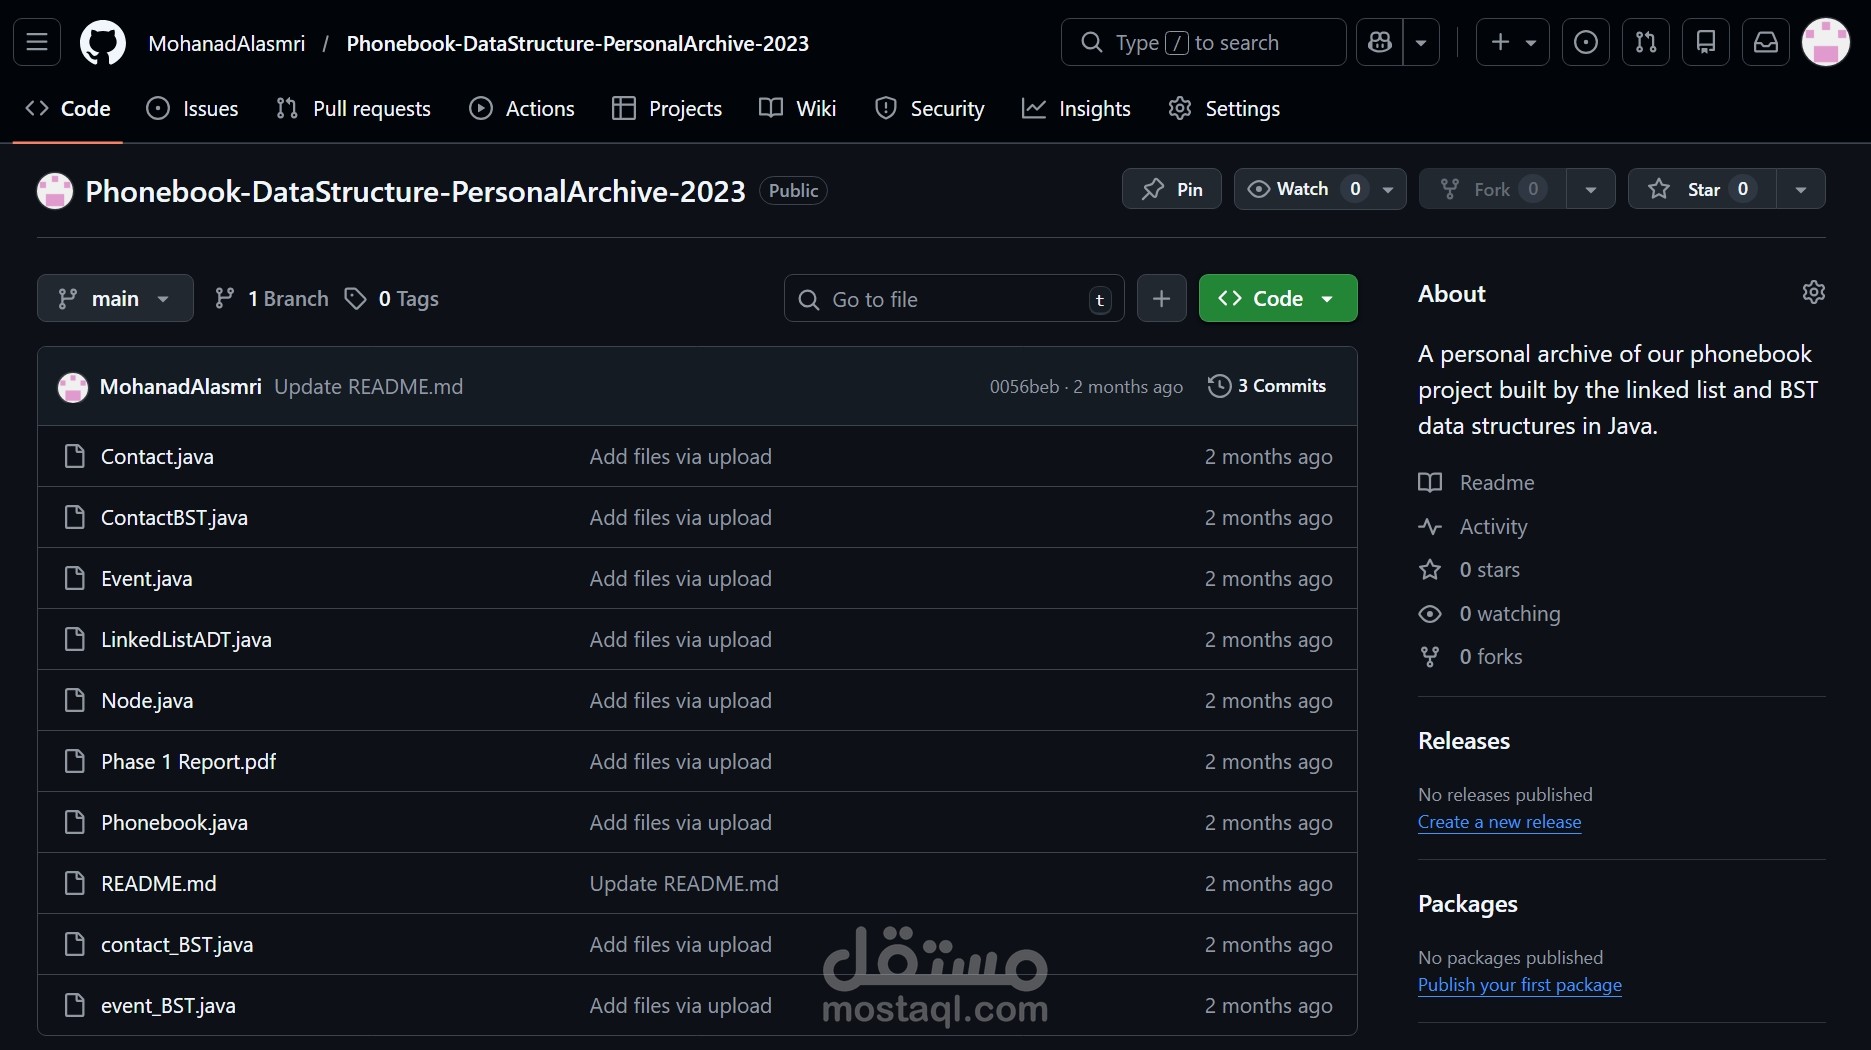The height and width of the screenshot is (1050, 1871).
Task: Edit About details via gear icon
Action: click(1813, 292)
